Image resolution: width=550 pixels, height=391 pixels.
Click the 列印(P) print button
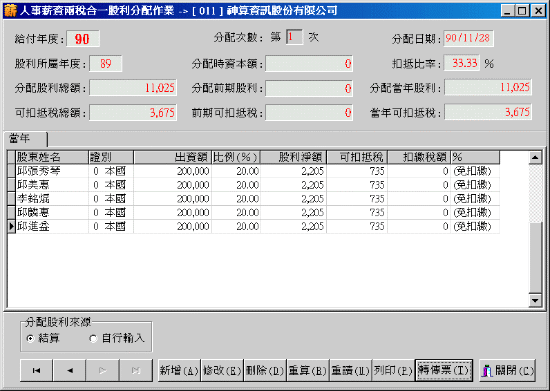(x=393, y=370)
